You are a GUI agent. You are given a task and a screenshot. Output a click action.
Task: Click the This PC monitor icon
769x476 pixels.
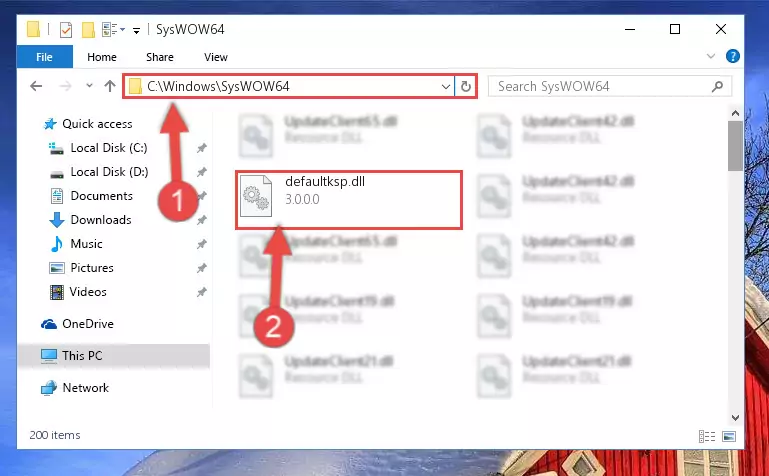pyautogui.click(x=49, y=356)
